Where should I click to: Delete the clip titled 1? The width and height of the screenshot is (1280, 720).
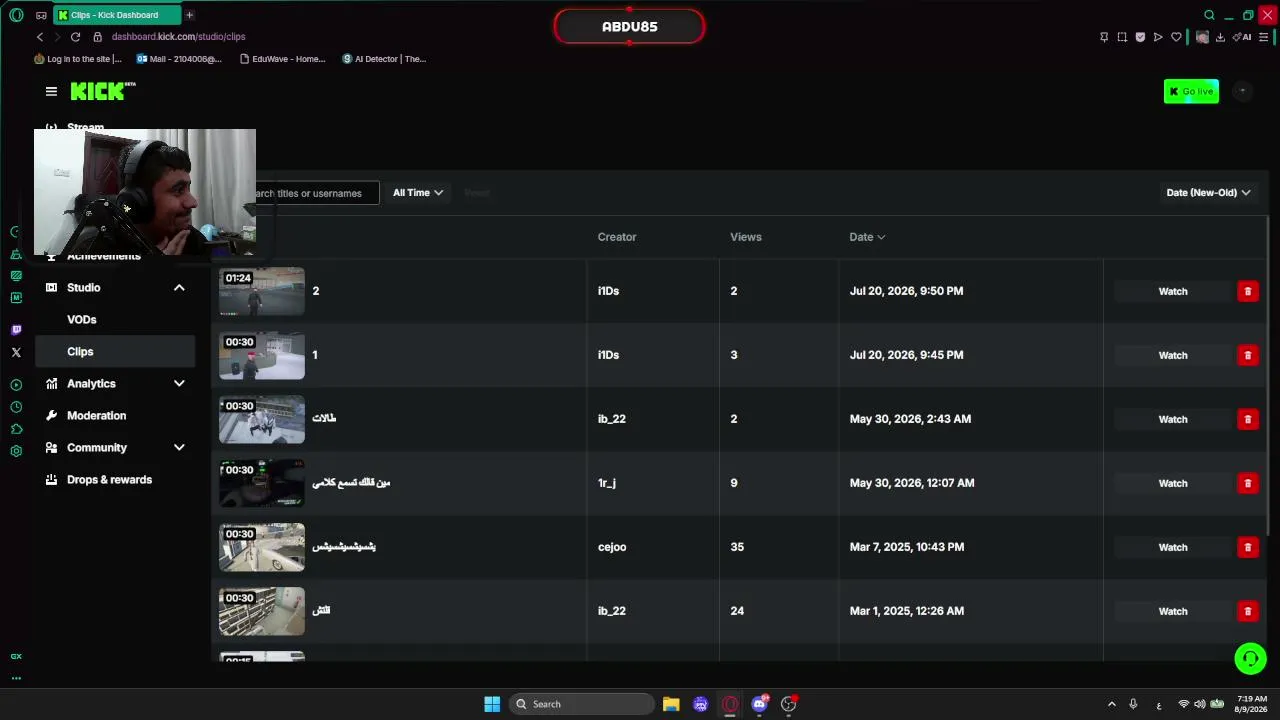coord(1247,355)
